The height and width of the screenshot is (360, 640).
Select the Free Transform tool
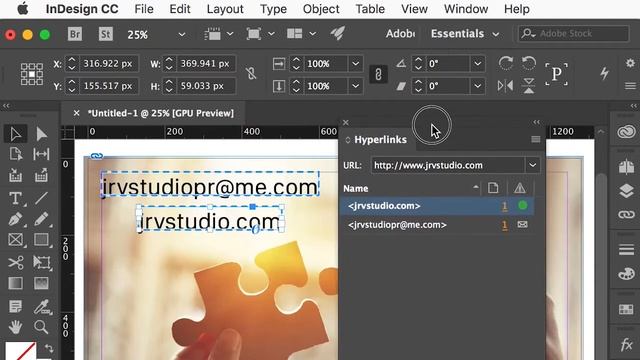tap(41, 262)
